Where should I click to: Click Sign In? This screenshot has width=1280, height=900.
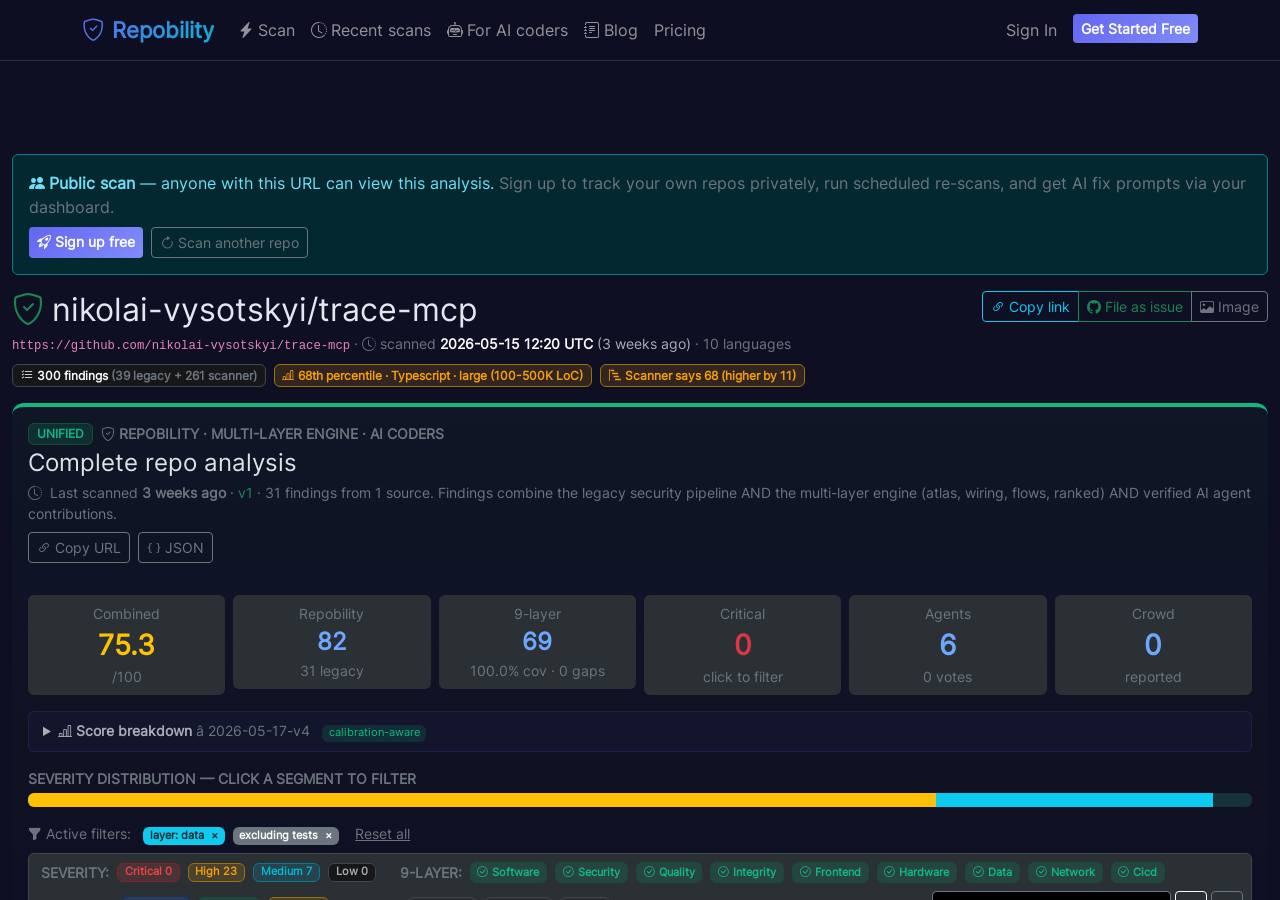(x=1031, y=30)
